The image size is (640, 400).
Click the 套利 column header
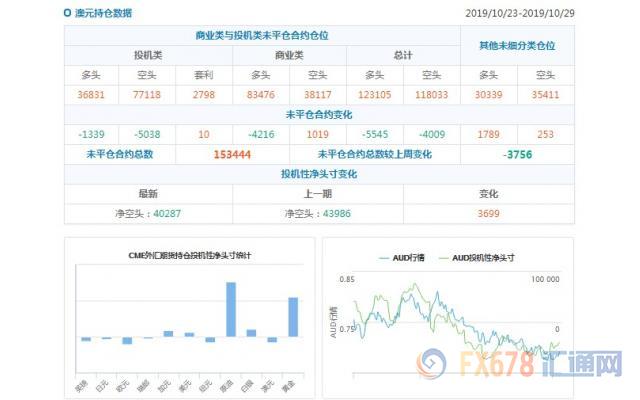point(204,75)
